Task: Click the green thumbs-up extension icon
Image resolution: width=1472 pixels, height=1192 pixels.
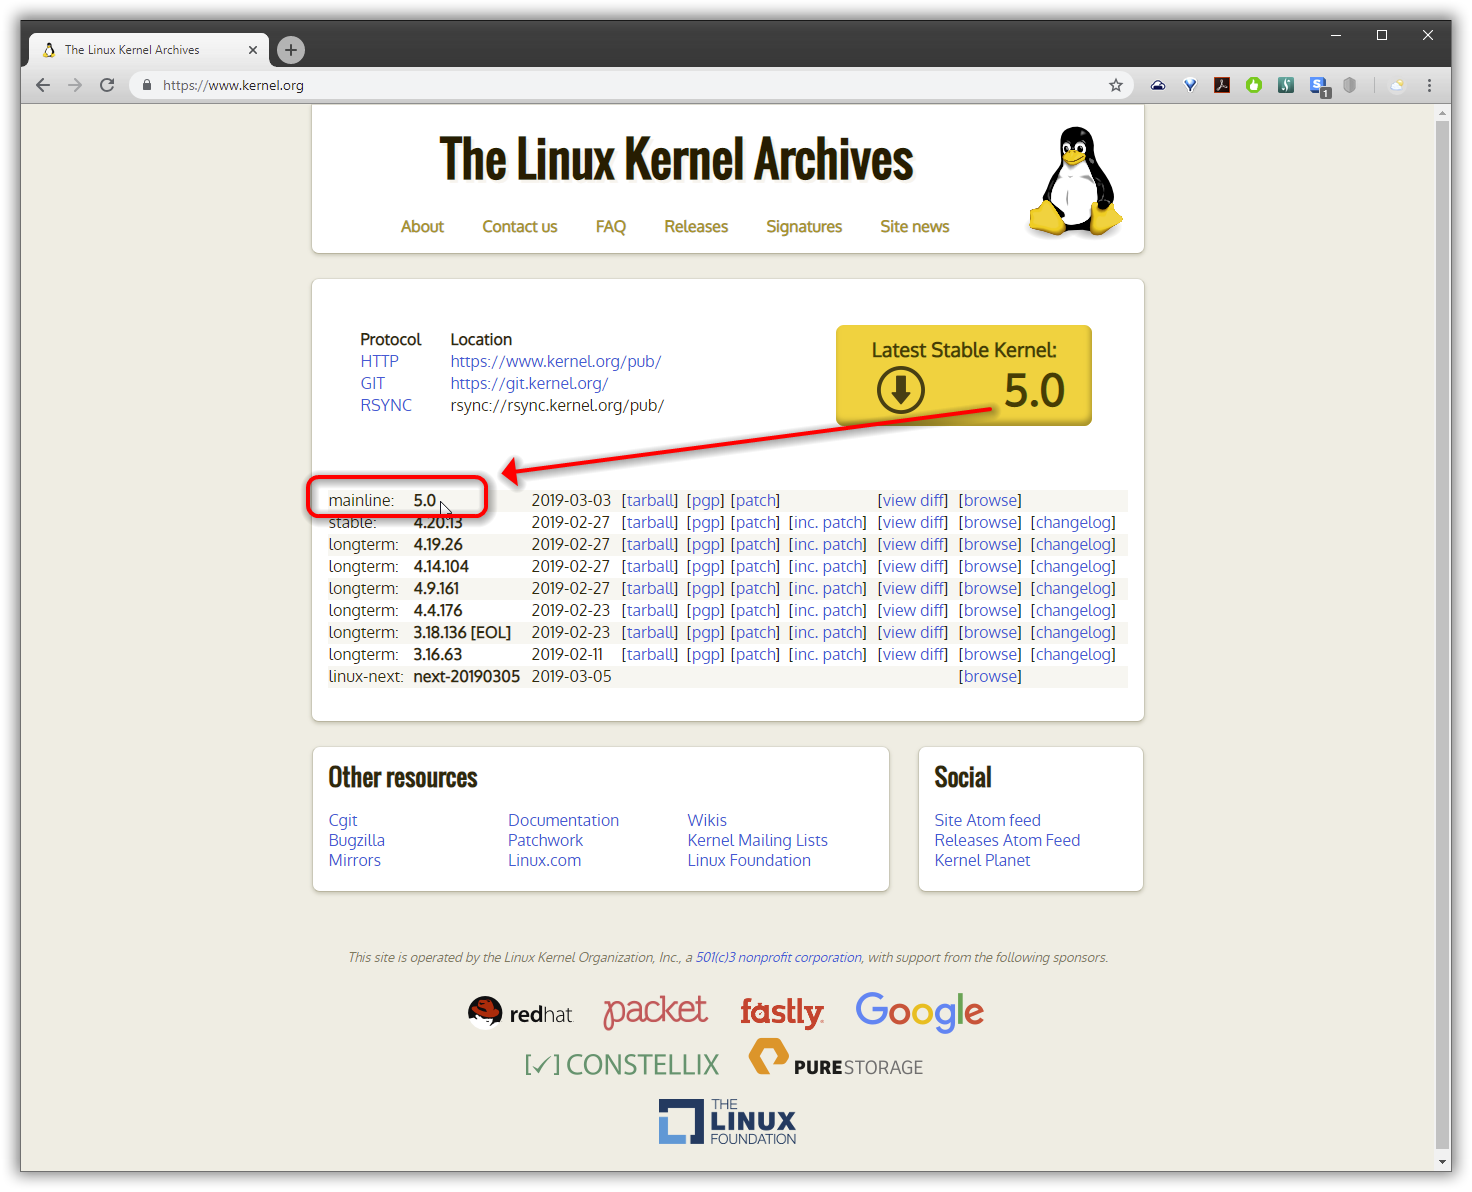Action: click(1254, 85)
